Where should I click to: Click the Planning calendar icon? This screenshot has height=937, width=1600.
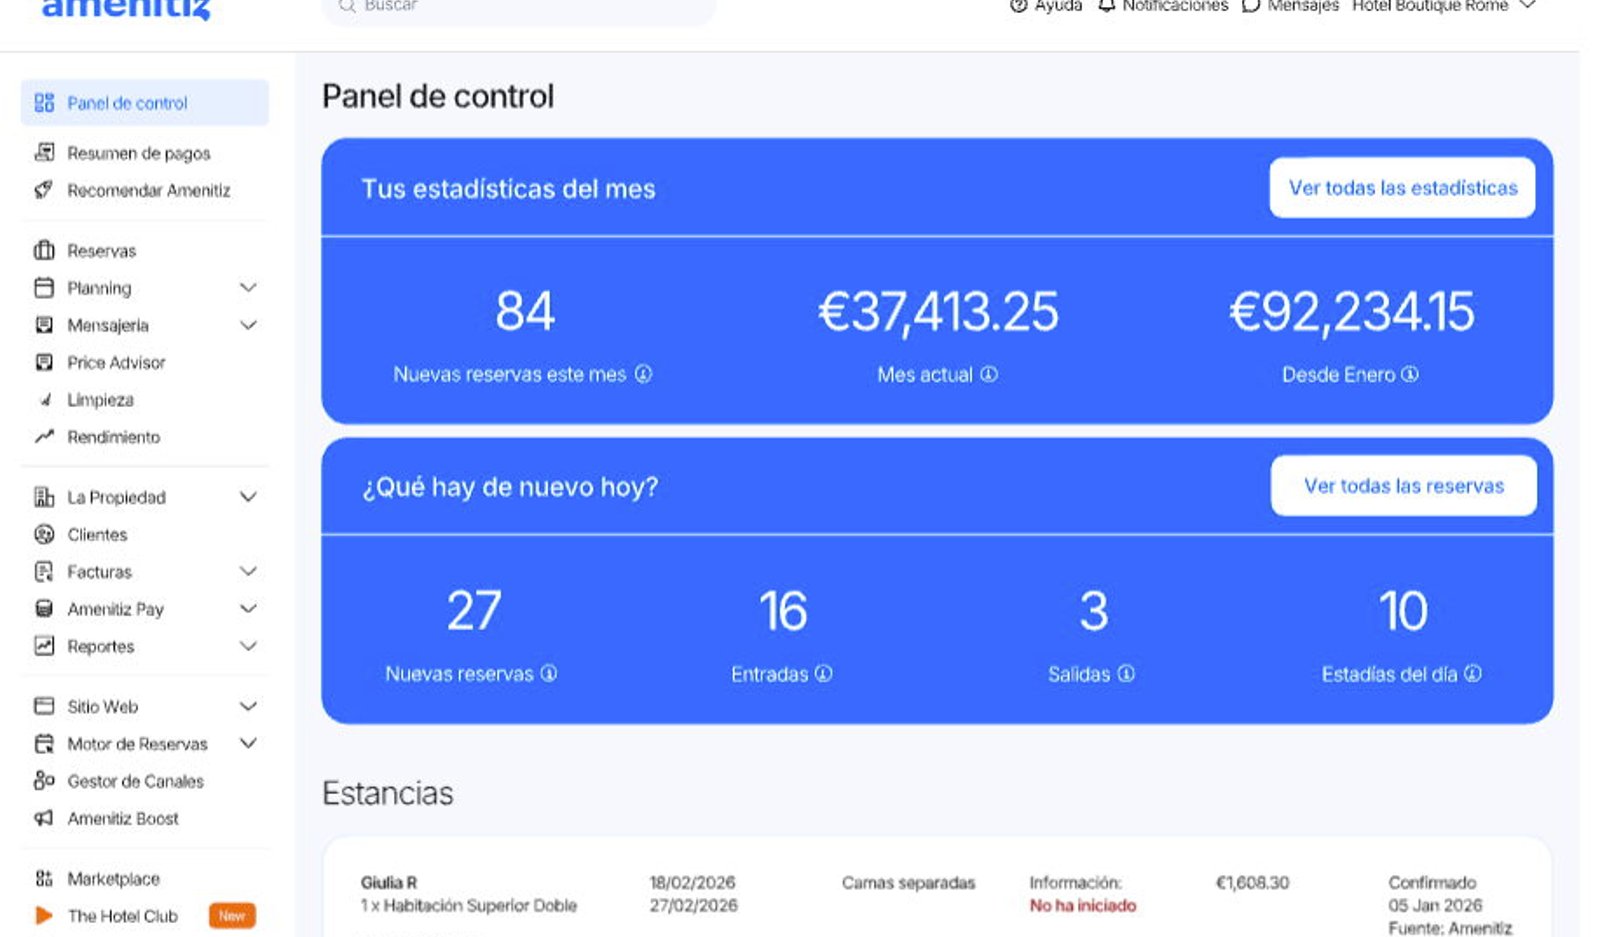(44, 288)
